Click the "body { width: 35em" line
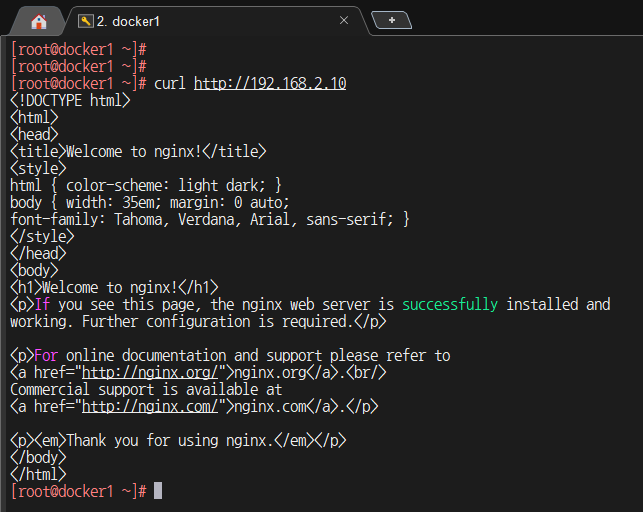This screenshot has height=512, width=643. pyautogui.click(x=150, y=203)
